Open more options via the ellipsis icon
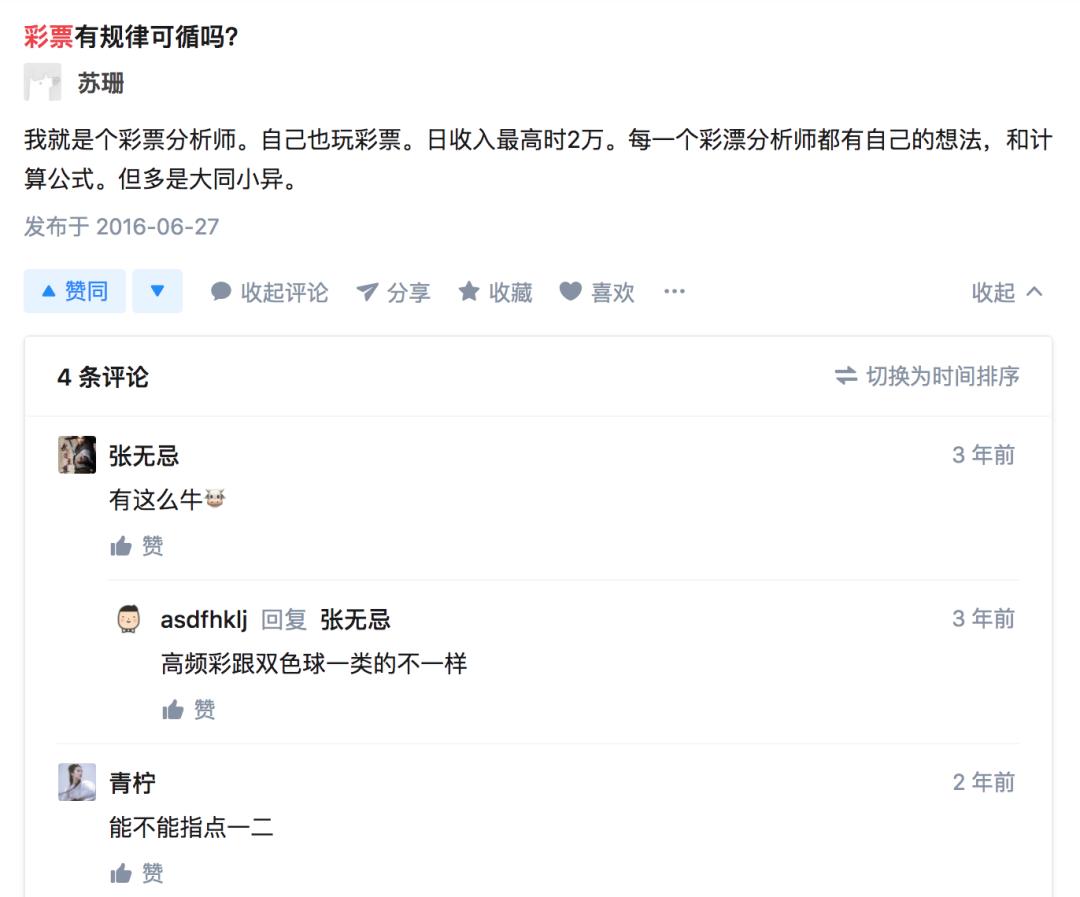 (x=674, y=291)
